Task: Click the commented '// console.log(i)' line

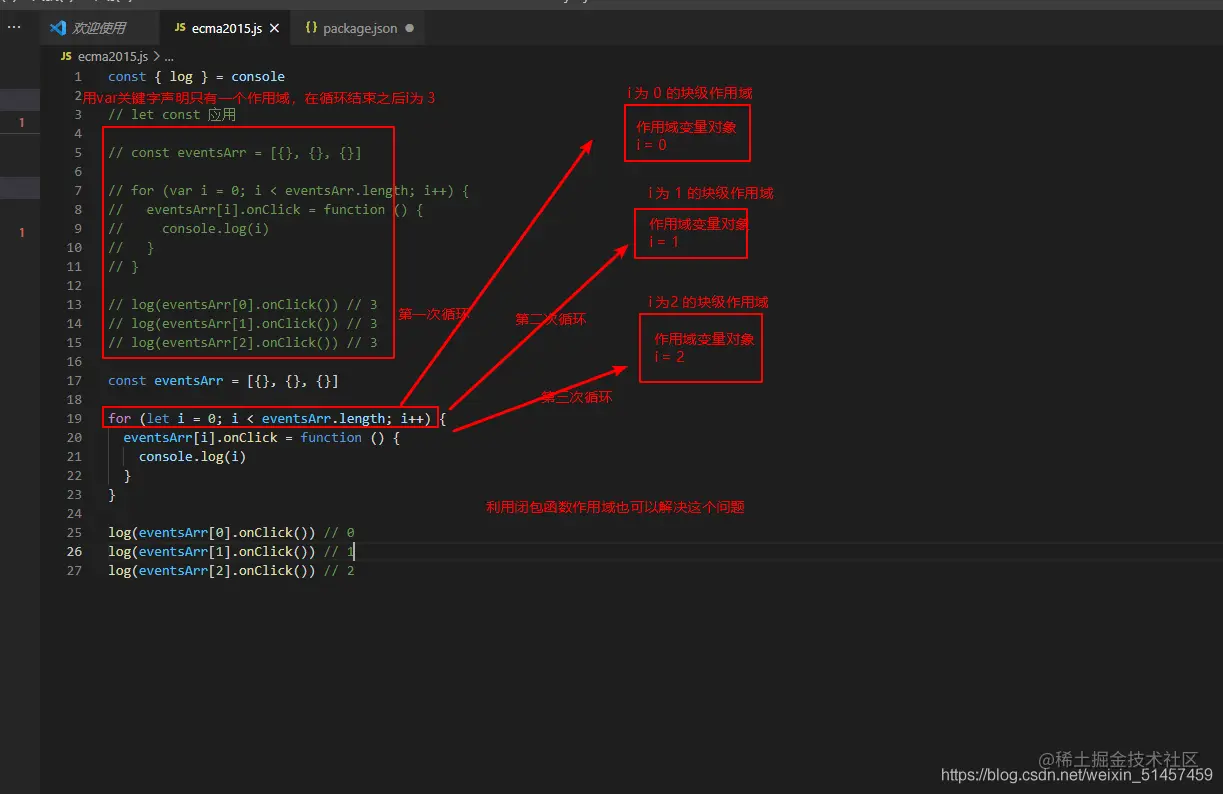Action: (x=189, y=229)
